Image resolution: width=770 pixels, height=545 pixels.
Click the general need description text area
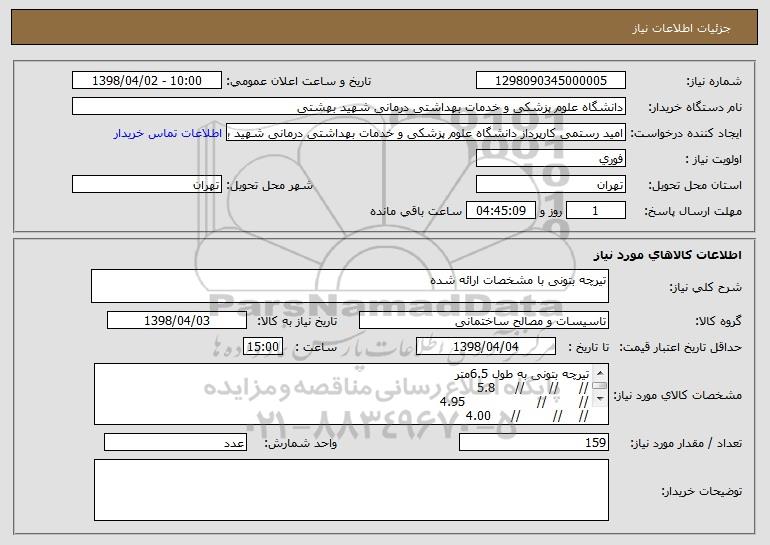350,286
